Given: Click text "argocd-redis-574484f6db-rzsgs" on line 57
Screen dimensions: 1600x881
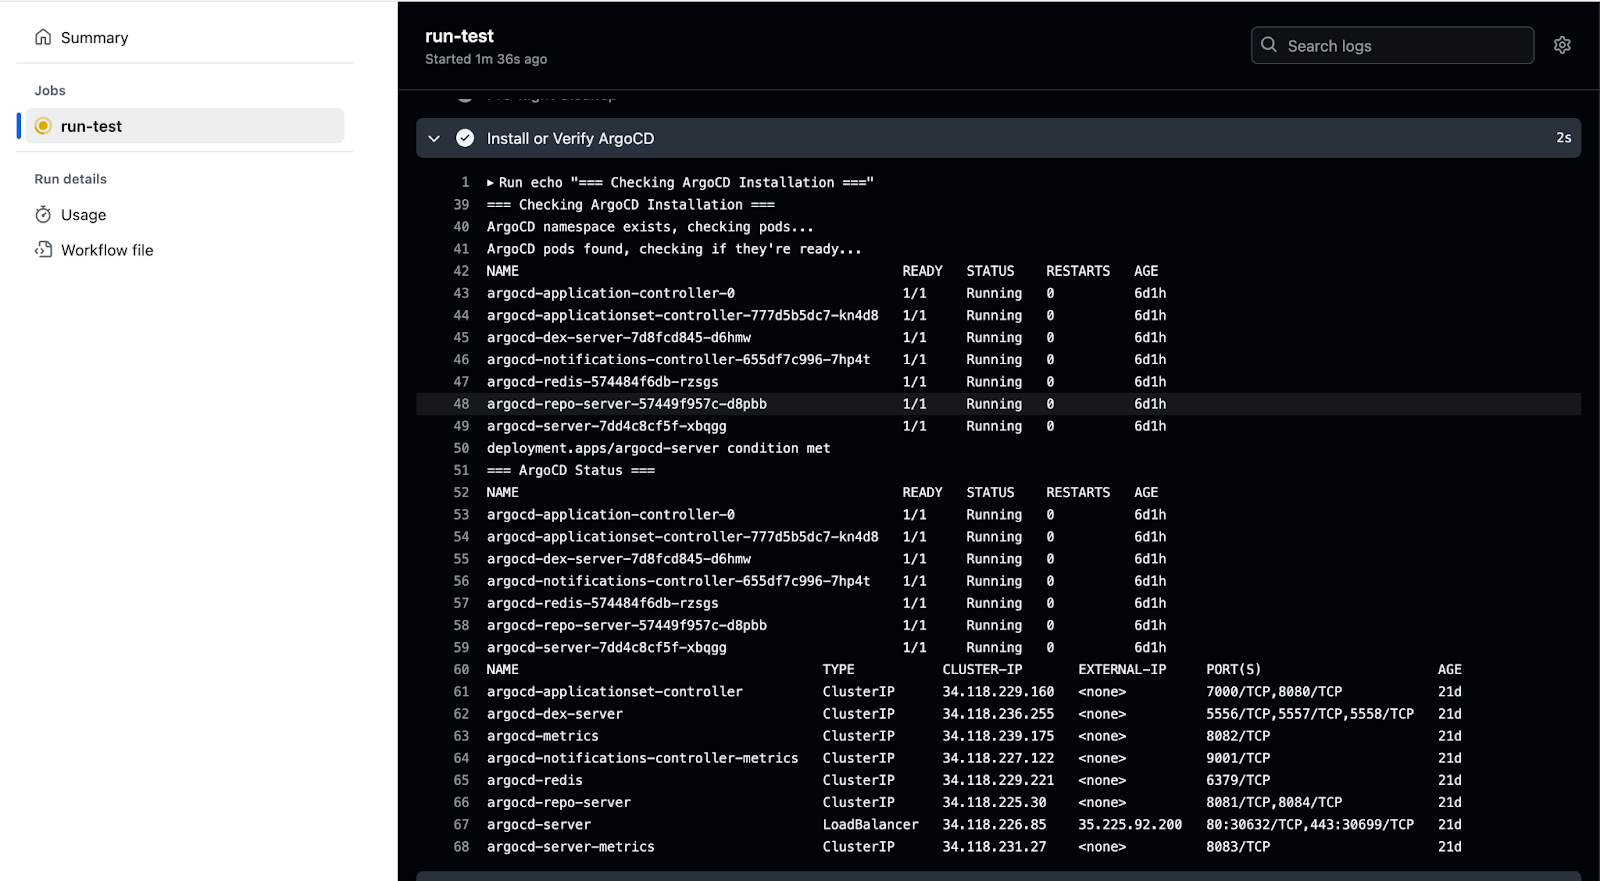Looking at the screenshot, I should point(603,603).
